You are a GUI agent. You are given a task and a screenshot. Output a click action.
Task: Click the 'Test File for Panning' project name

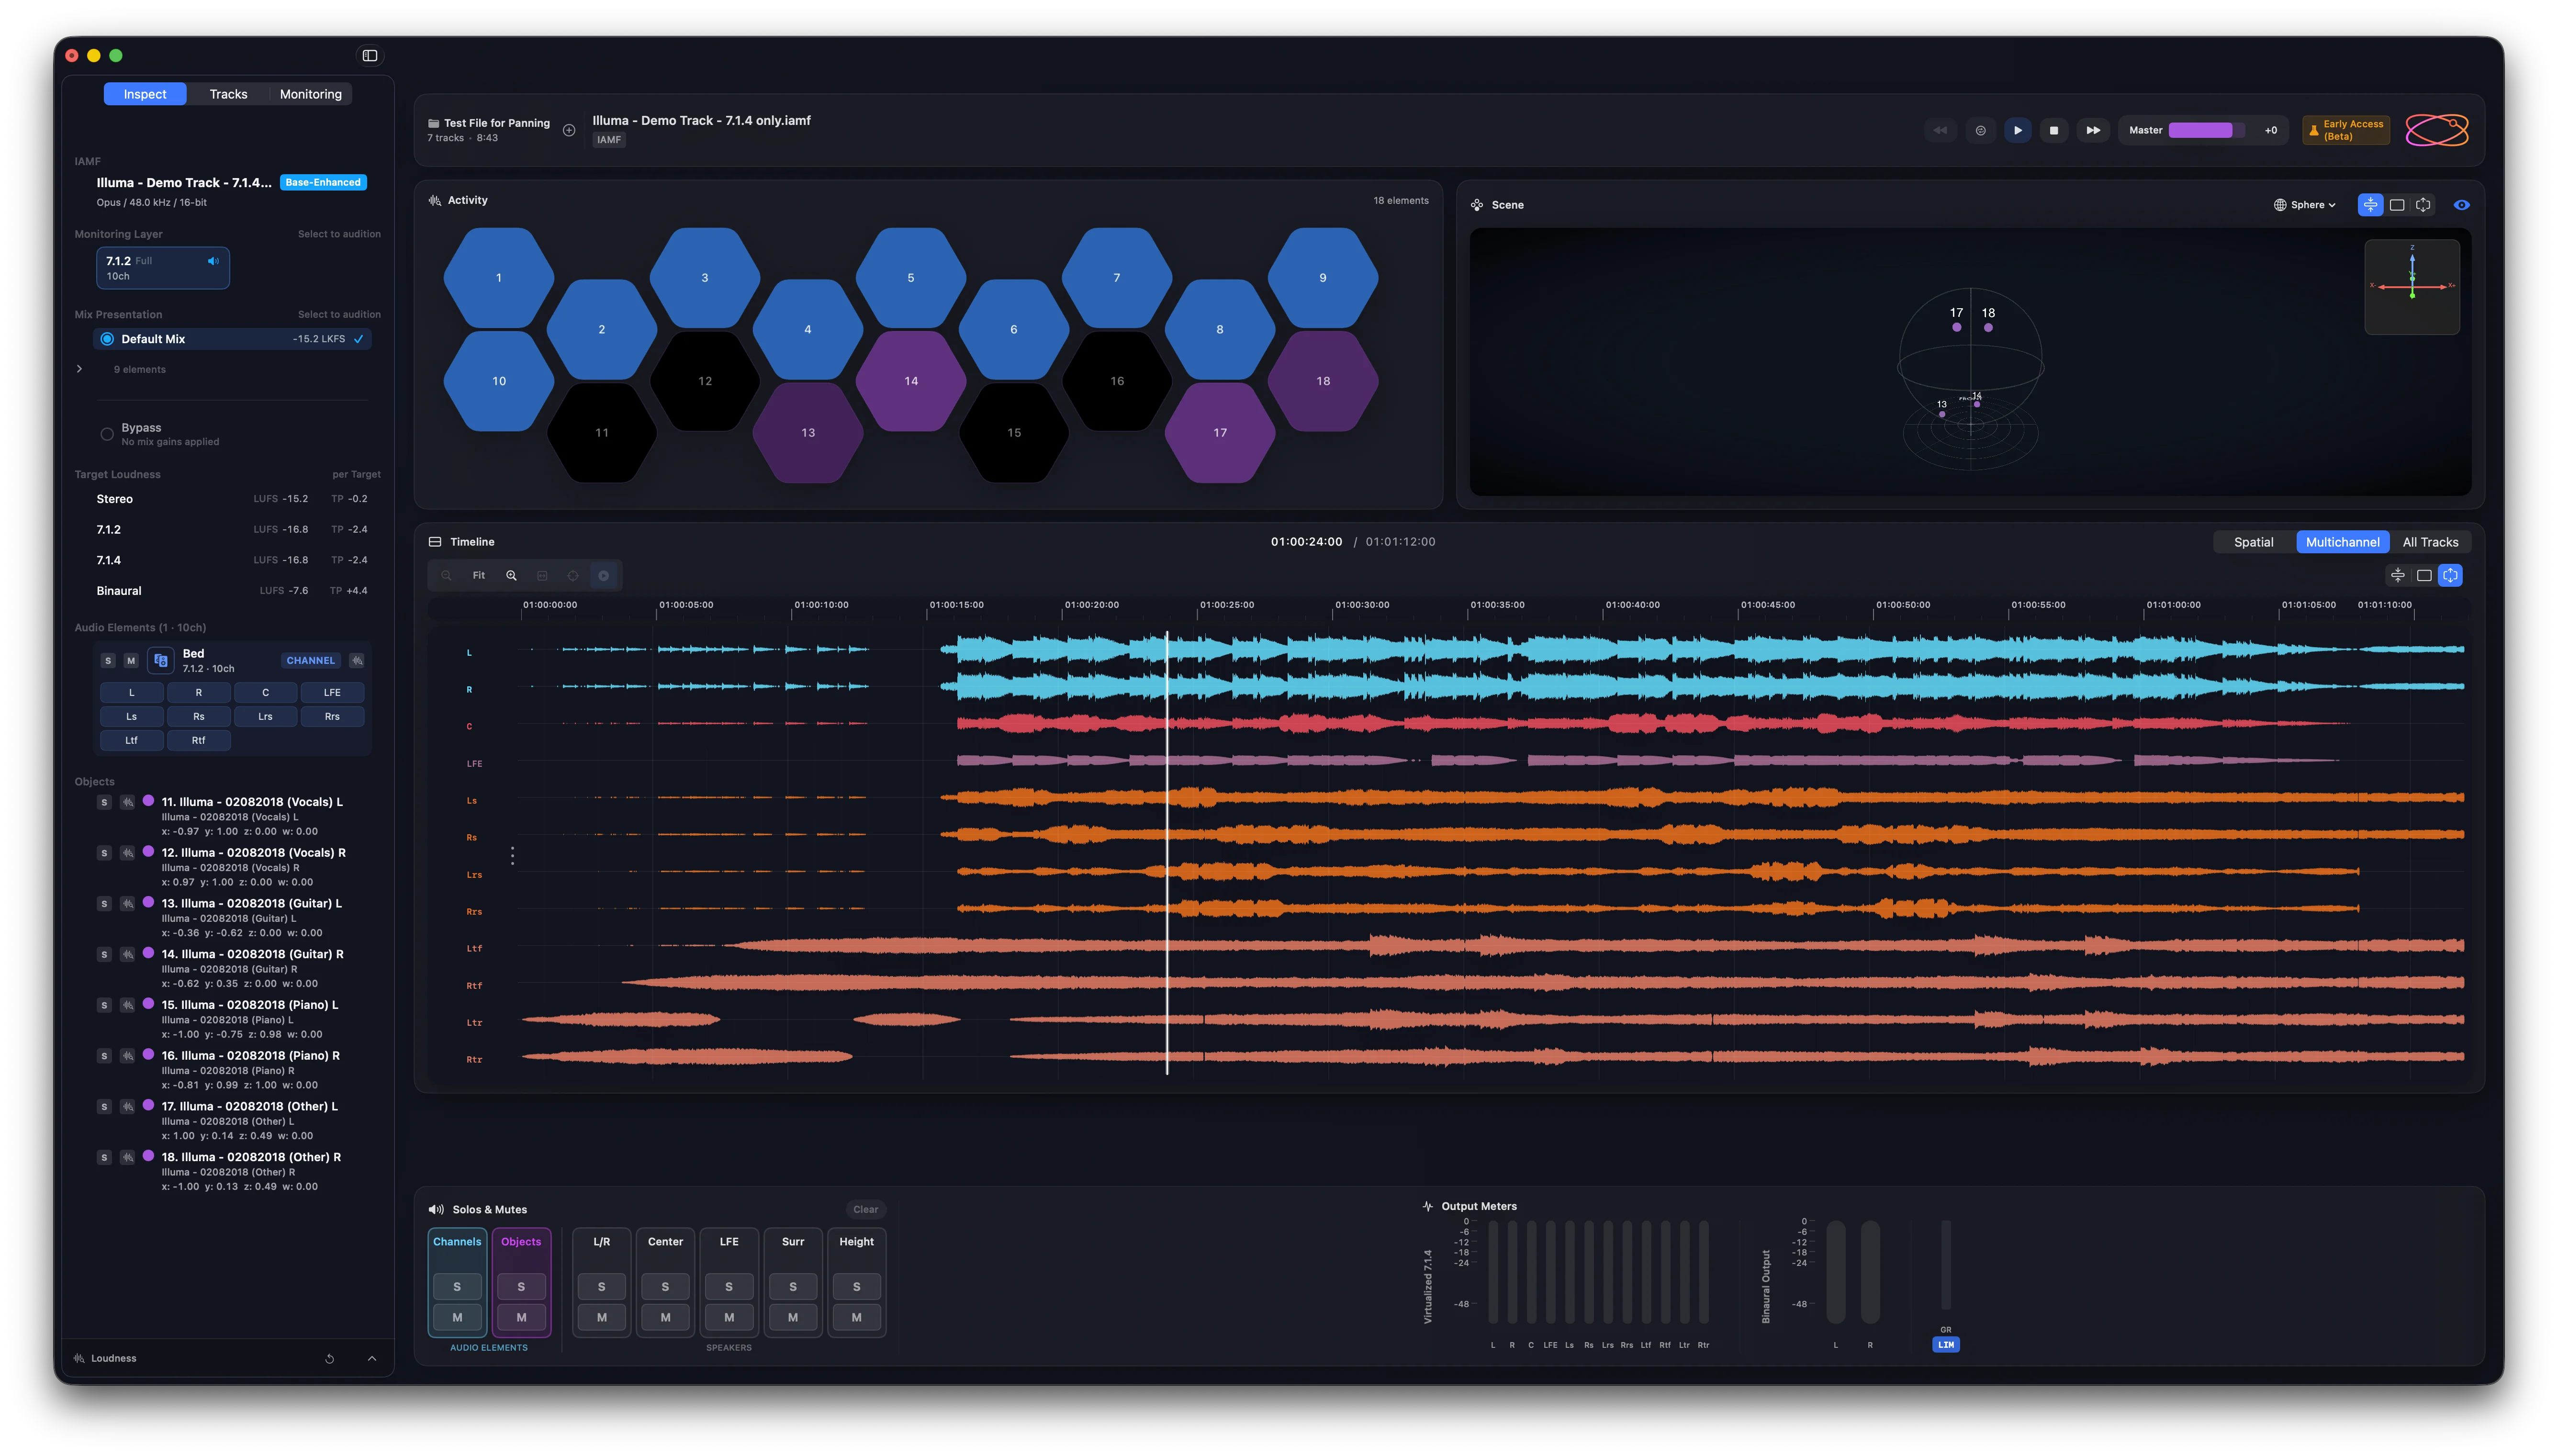click(x=497, y=124)
